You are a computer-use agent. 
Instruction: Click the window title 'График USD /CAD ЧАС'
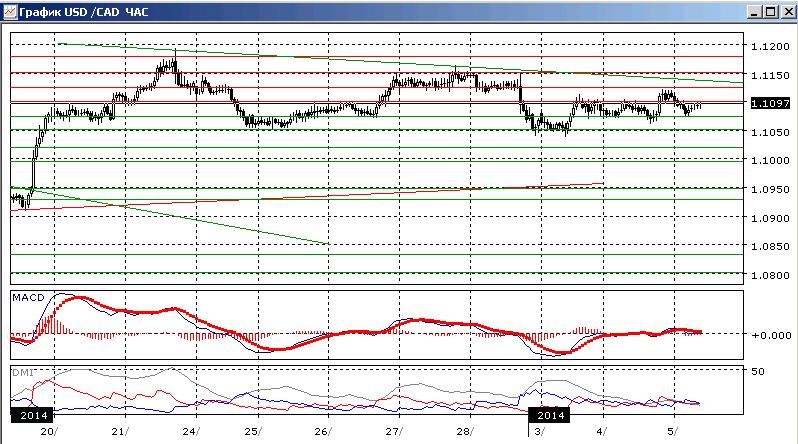(x=83, y=12)
